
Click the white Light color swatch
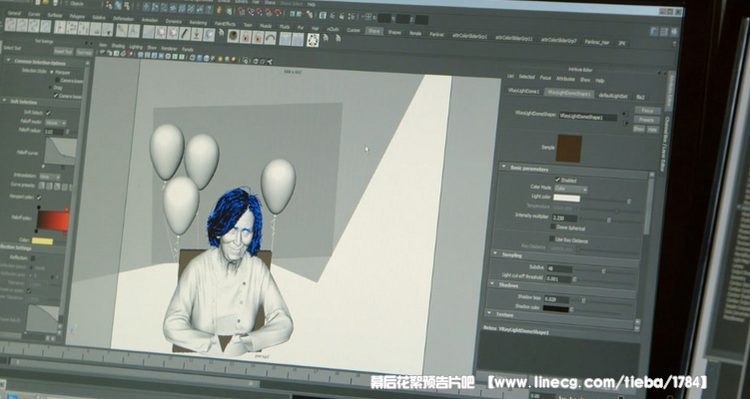pos(567,198)
